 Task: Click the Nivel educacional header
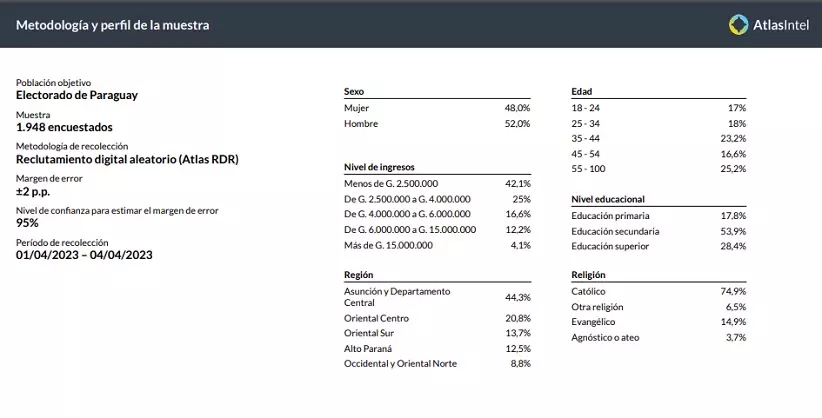607,199
